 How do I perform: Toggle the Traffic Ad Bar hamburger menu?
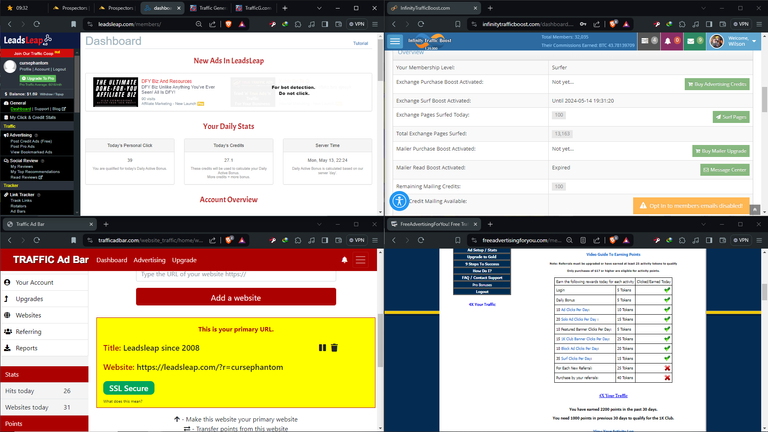pos(360,260)
